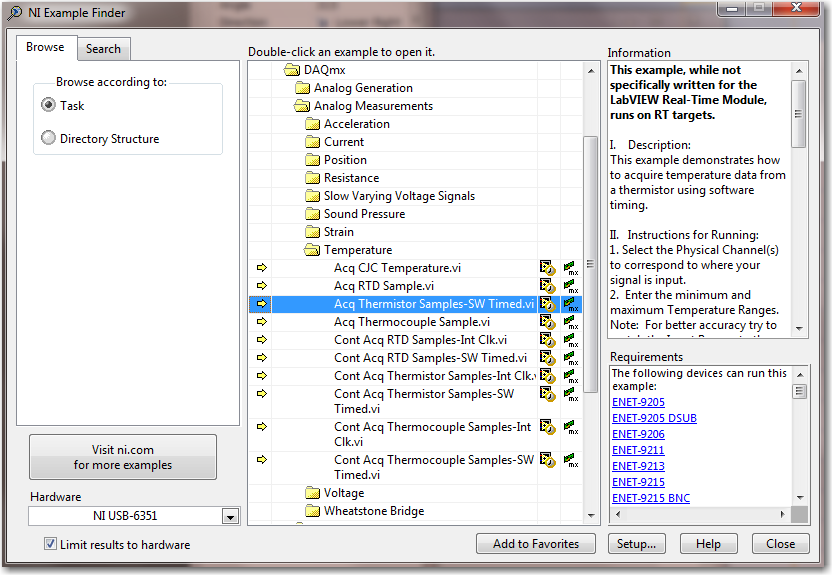The width and height of the screenshot is (832, 575).
Task: Click the Acceleration folder icon
Action: (x=313, y=124)
